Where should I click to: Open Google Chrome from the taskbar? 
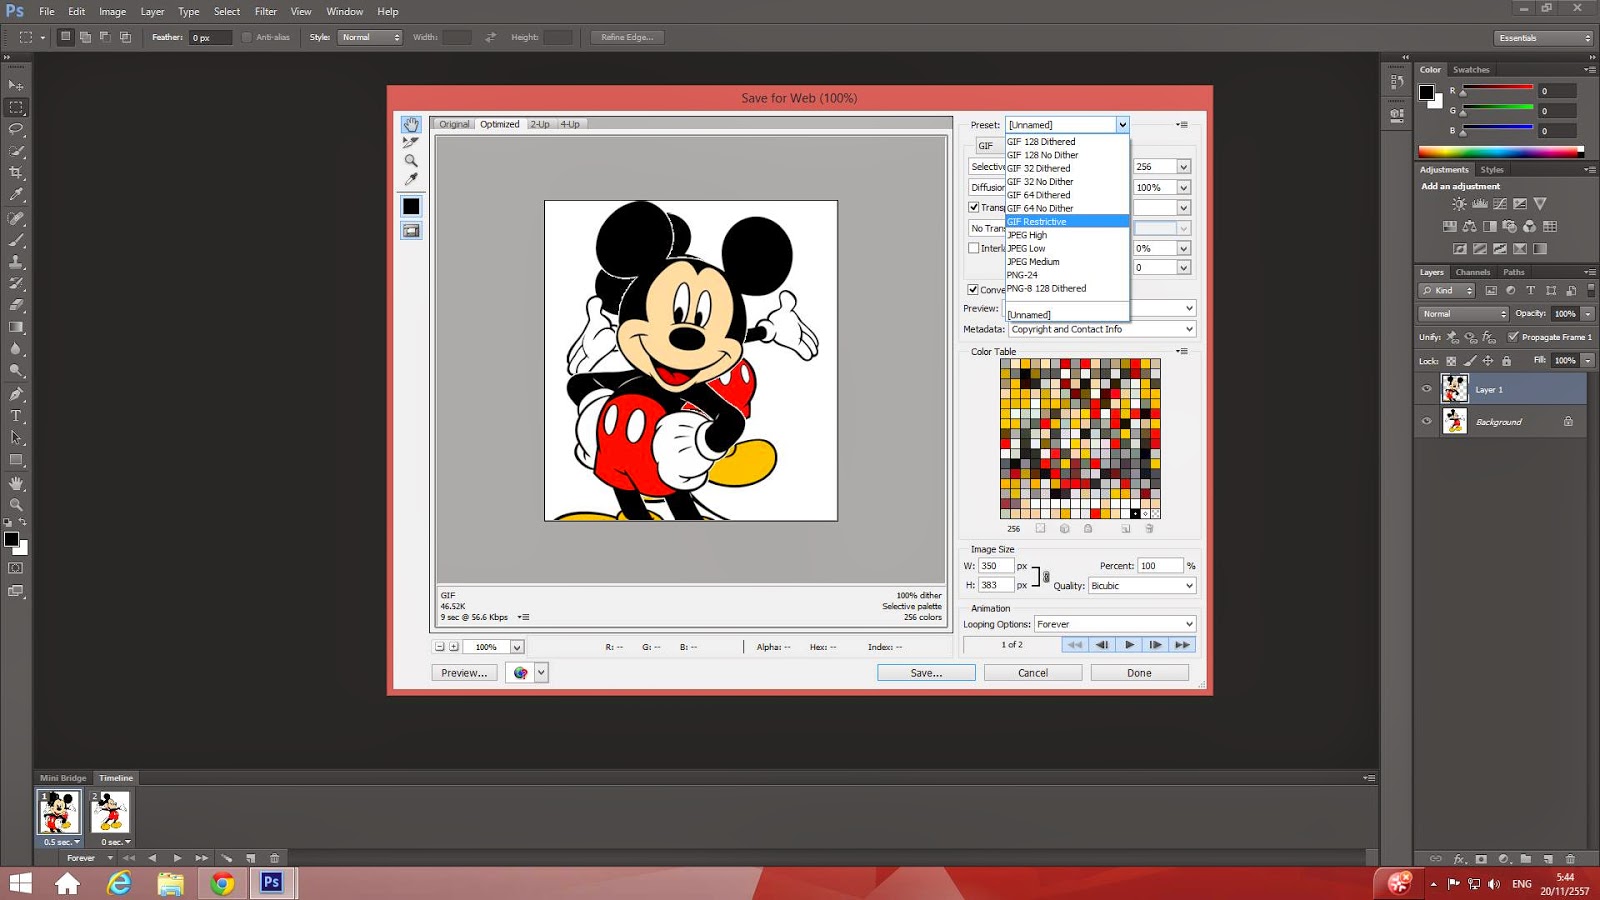222,883
